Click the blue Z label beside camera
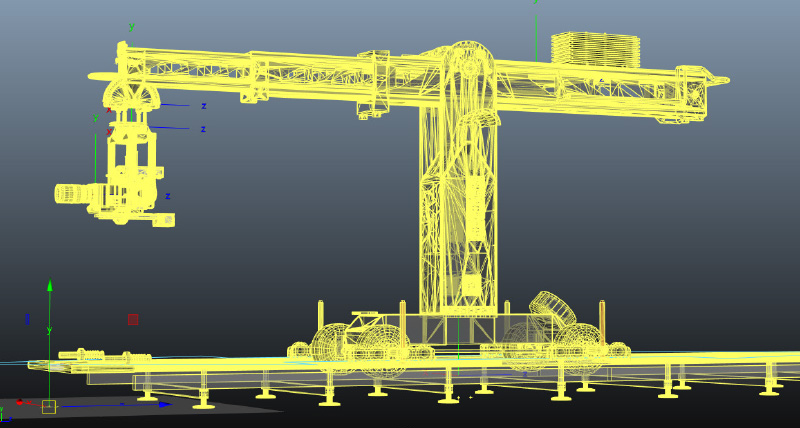The height and width of the screenshot is (428, 800). 168,196
